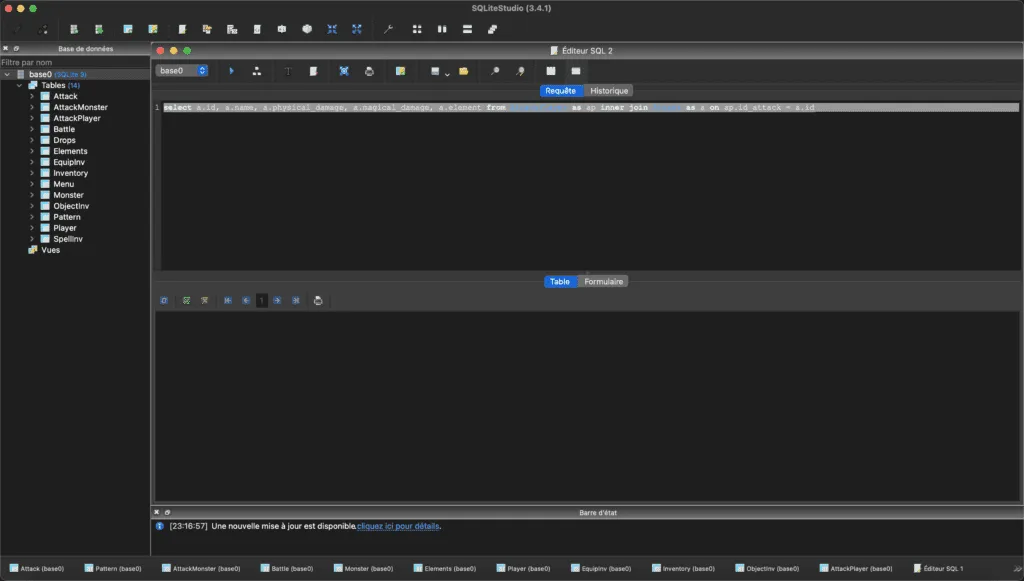Tile windows with the grid icon
This screenshot has height=581, width=1024.
tap(417, 29)
